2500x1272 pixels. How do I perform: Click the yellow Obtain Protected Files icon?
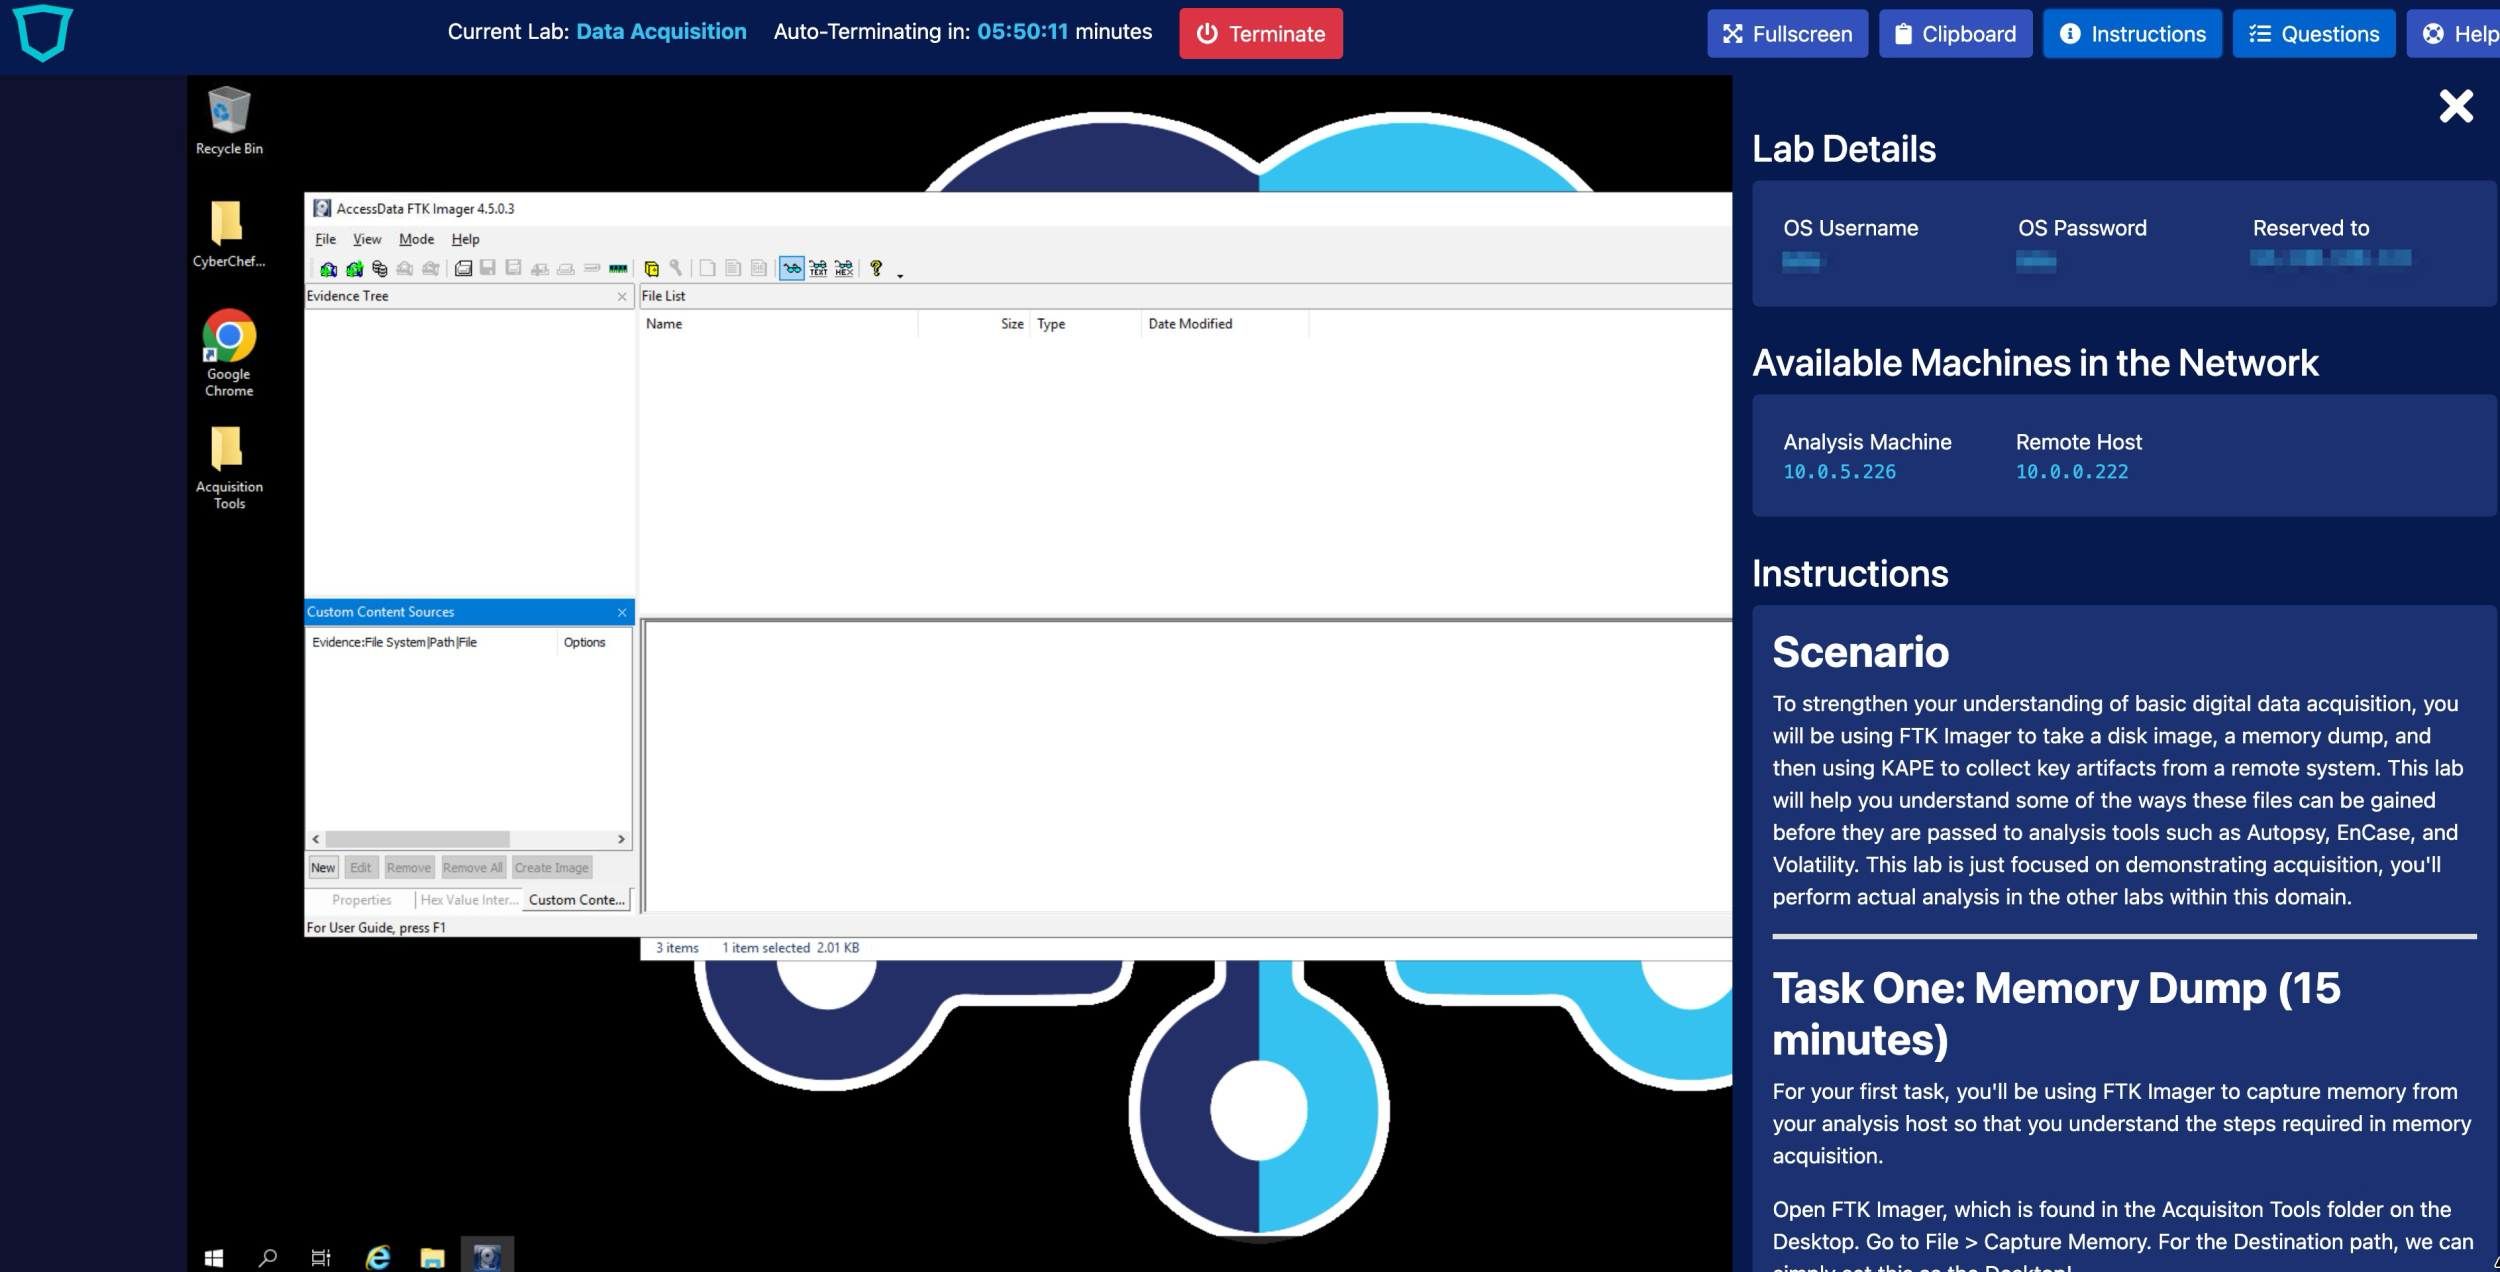(651, 268)
